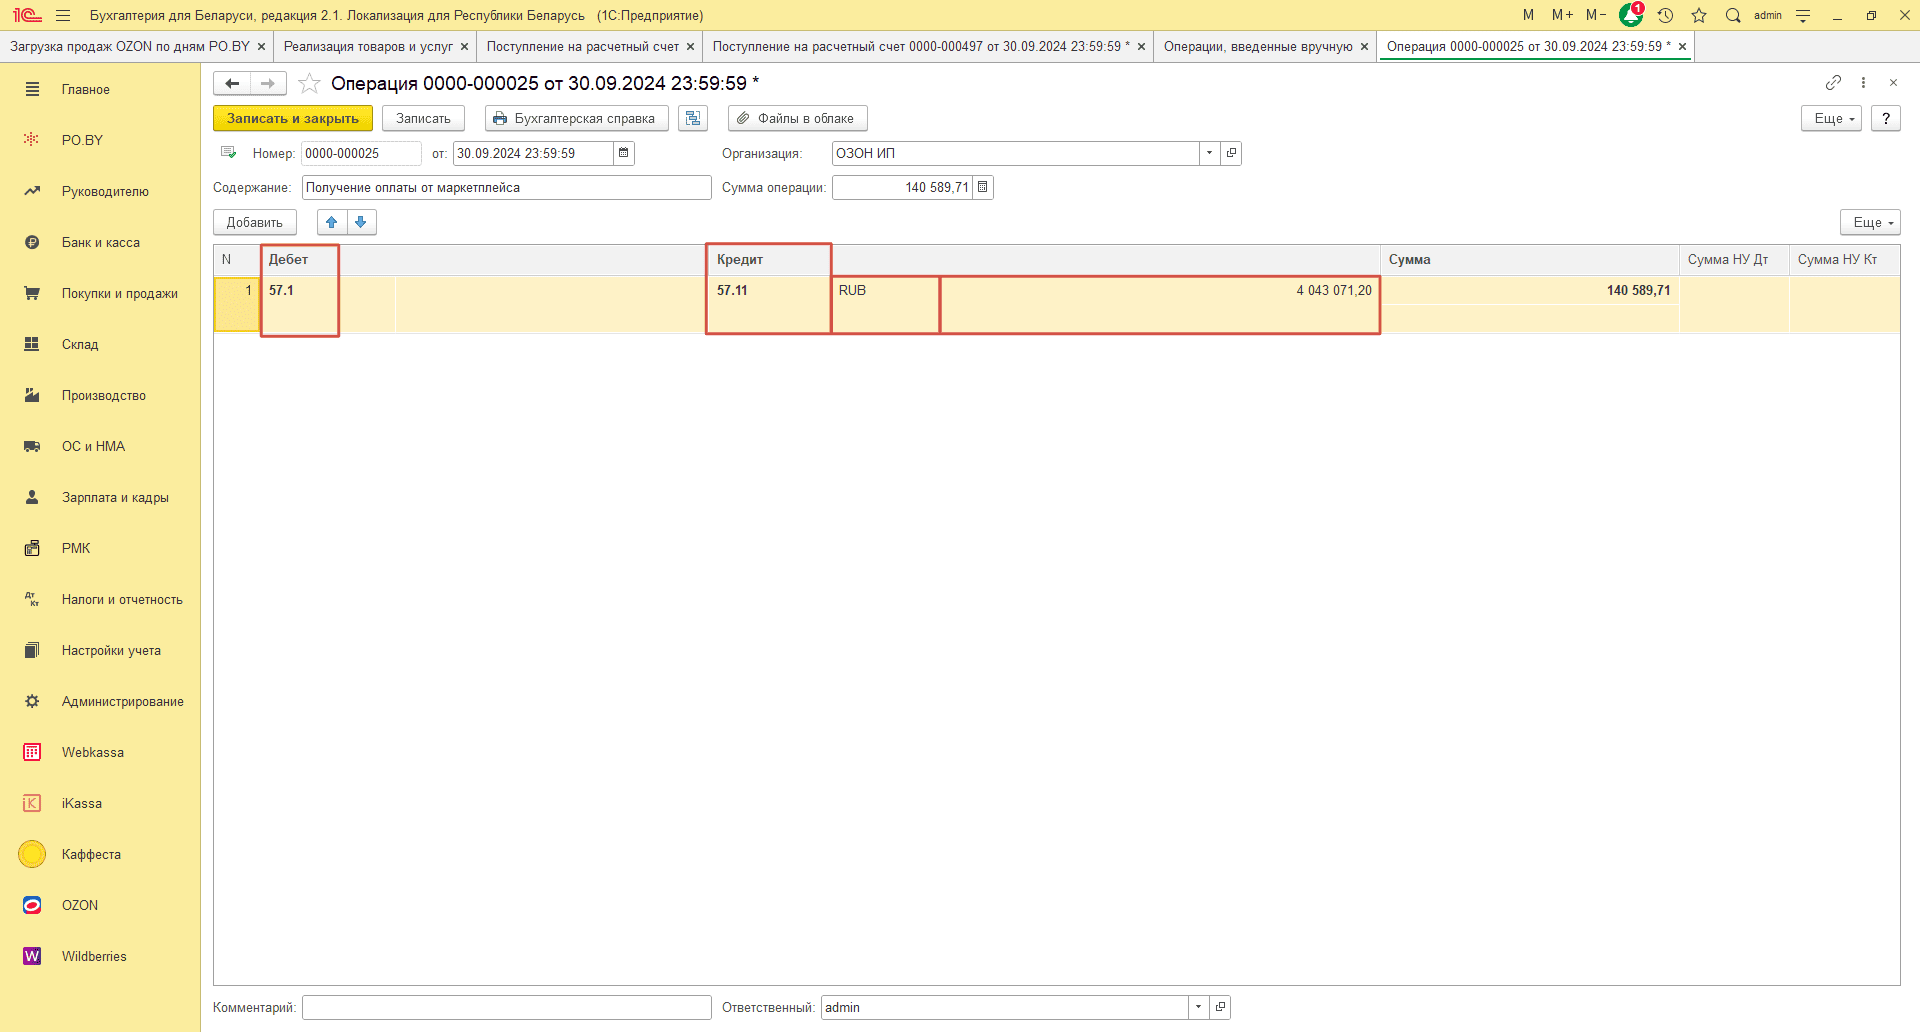This screenshot has height=1032, width=1920.
Task: Open the Организация value with open-form icon
Action: pos(1231,153)
